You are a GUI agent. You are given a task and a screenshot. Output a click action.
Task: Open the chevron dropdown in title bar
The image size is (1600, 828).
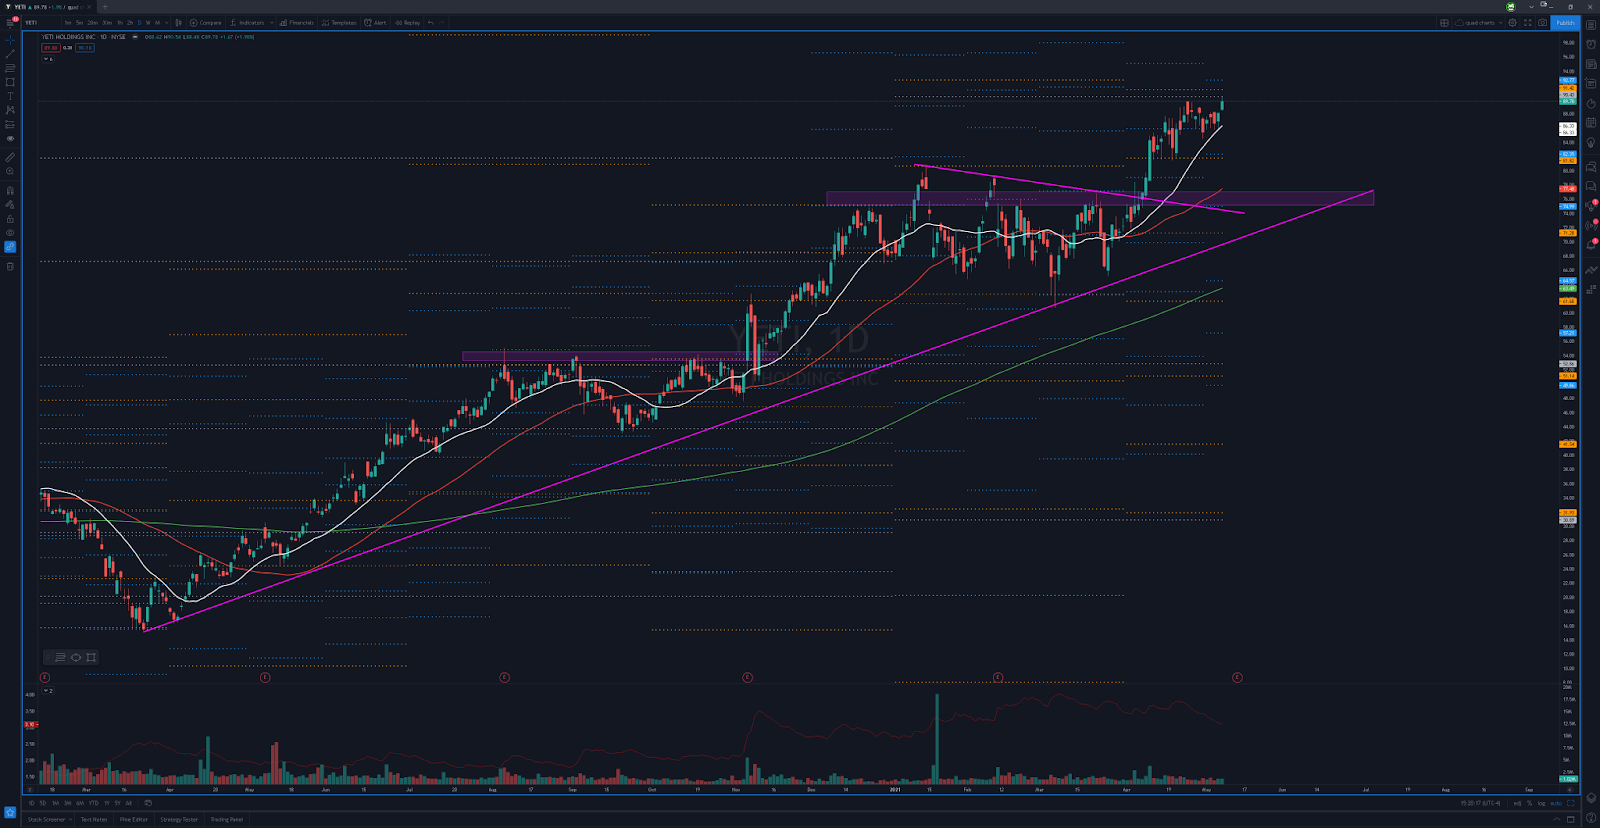1531,6
